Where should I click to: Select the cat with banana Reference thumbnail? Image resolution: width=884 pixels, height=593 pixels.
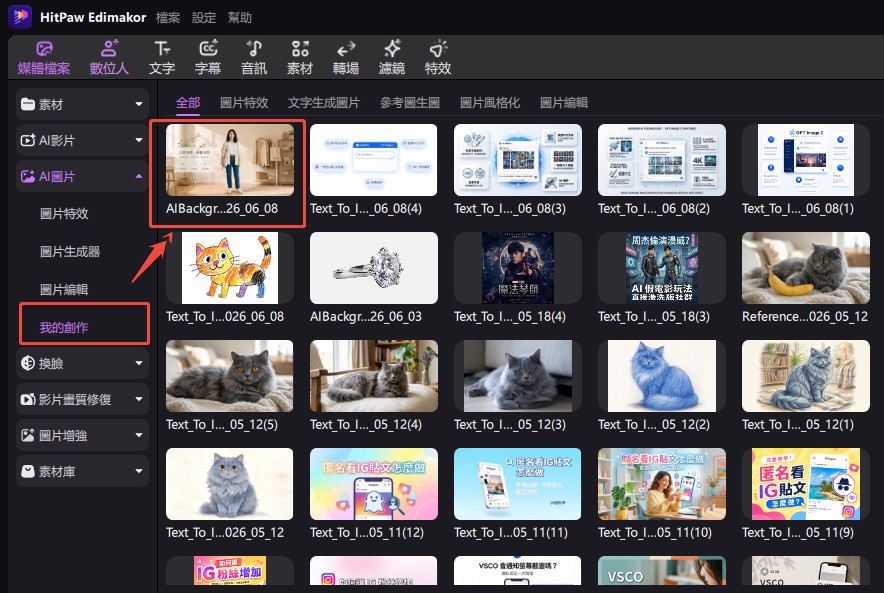coord(806,268)
